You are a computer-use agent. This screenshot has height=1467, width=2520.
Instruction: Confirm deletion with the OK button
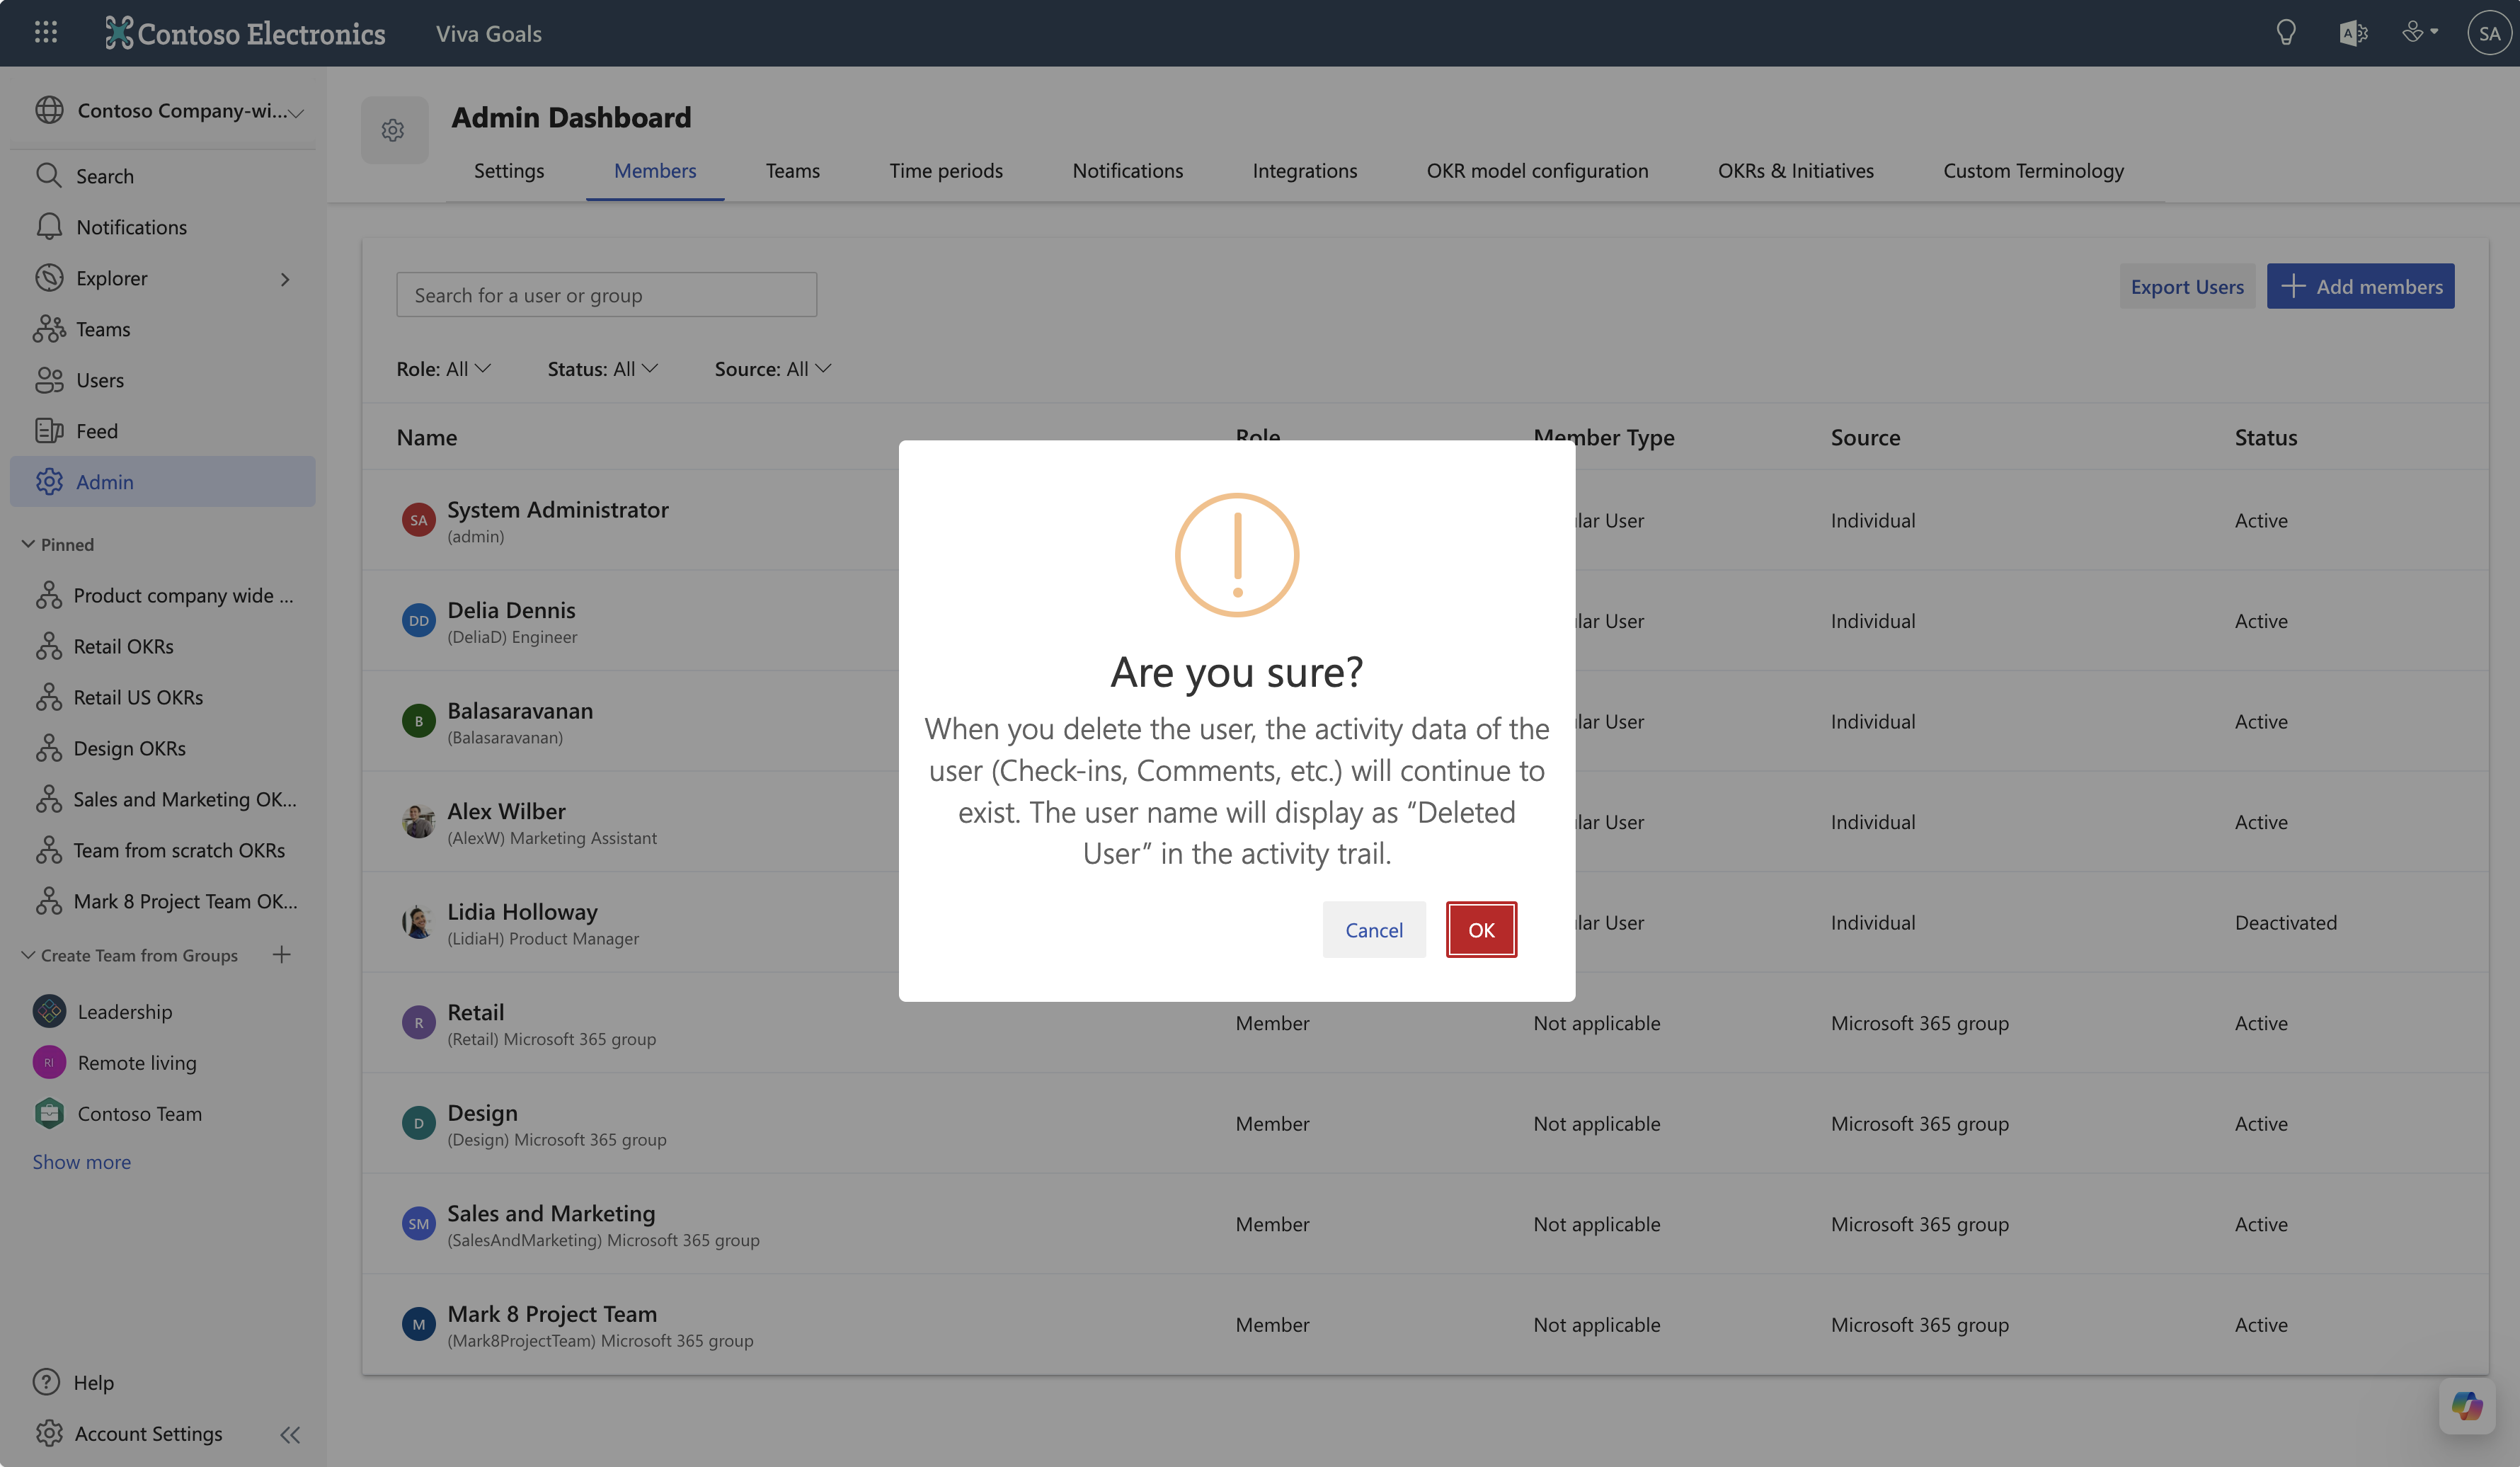pyautogui.click(x=1480, y=930)
